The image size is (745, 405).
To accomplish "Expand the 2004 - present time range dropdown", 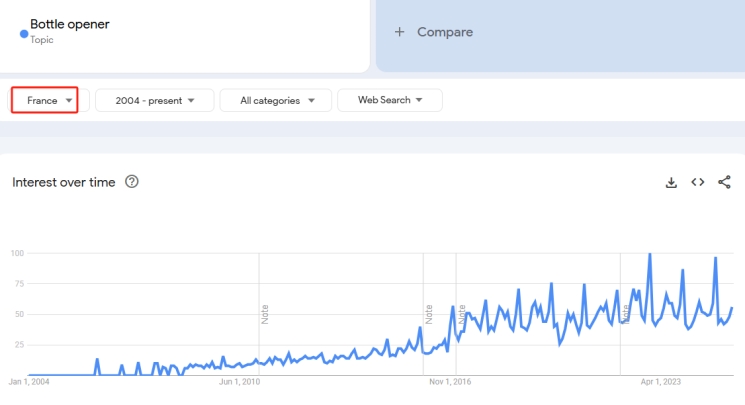I will pyautogui.click(x=155, y=100).
